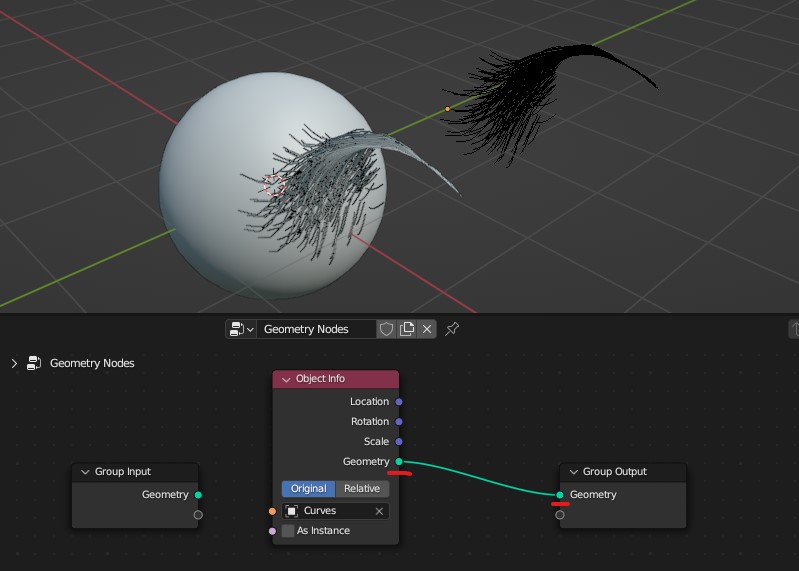Collapse the Group Input node
The image size is (799, 571).
(x=85, y=472)
